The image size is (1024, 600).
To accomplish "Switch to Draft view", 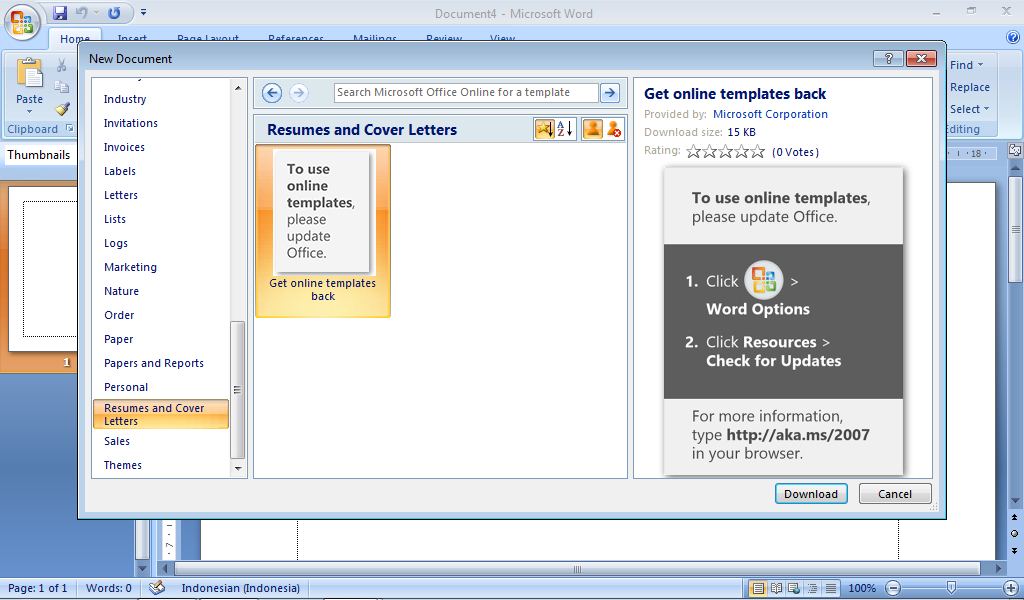I will pyautogui.click(x=831, y=588).
